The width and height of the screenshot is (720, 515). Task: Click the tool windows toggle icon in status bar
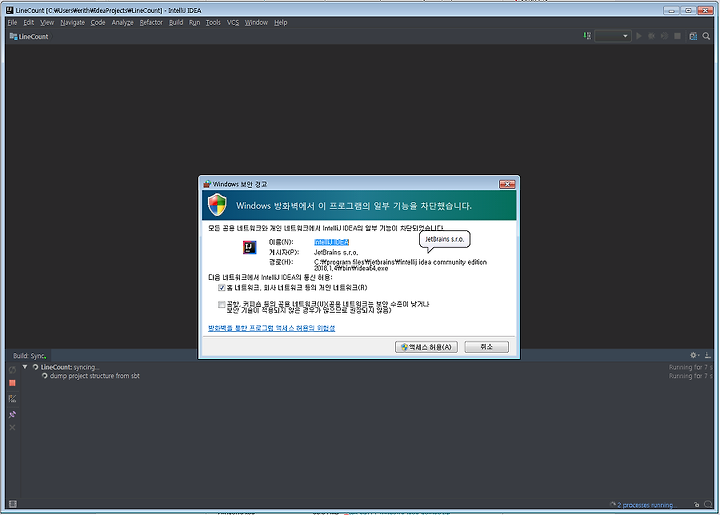tap(13, 504)
